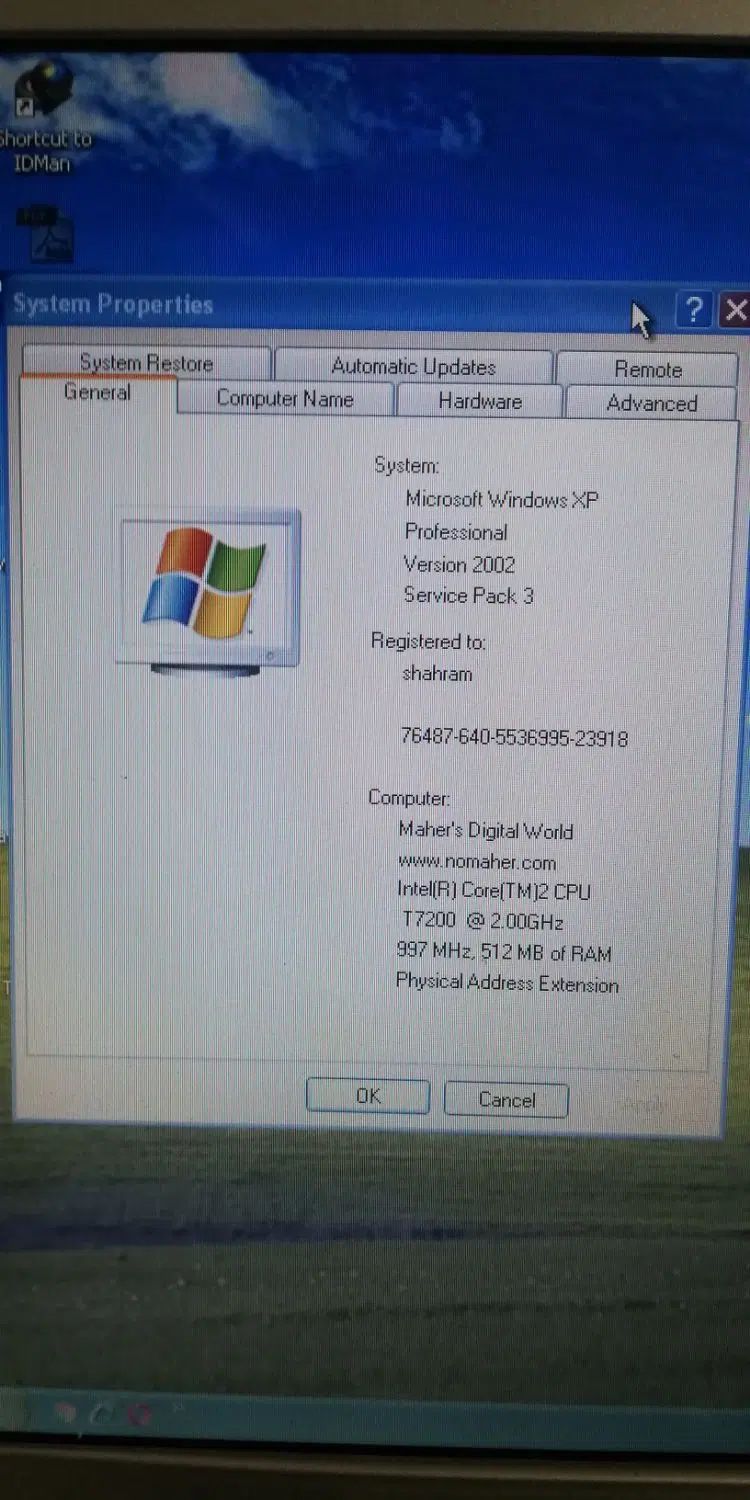
Task: Switch to the System Restore tab
Action: click(146, 363)
